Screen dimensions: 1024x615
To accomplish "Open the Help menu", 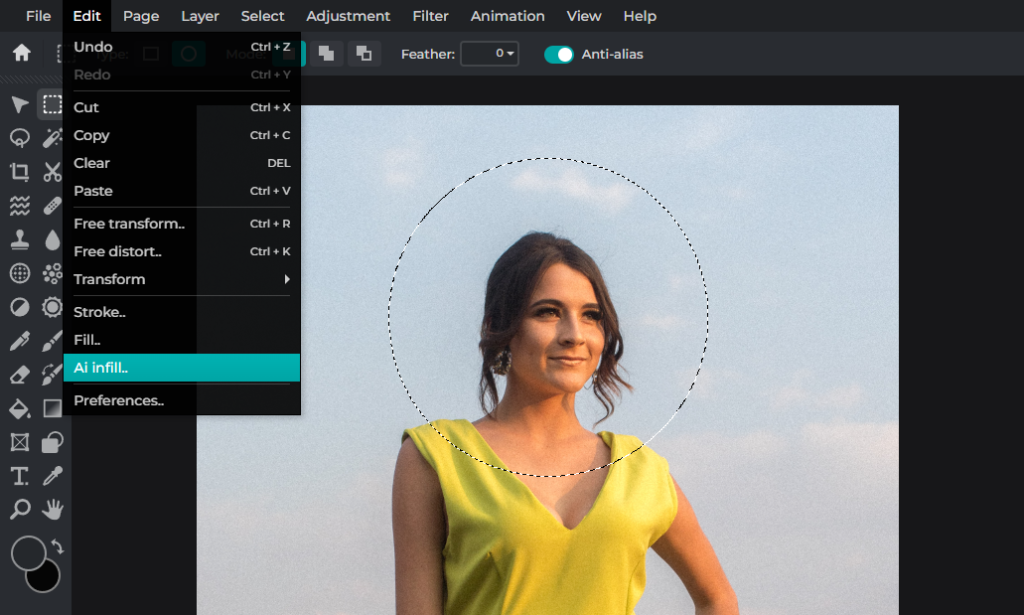I will (x=639, y=16).
